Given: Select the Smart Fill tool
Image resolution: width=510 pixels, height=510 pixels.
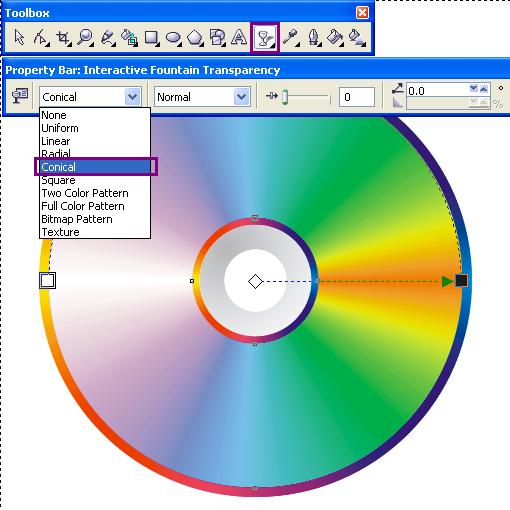Looking at the screenshot, I should coord(129,37).
